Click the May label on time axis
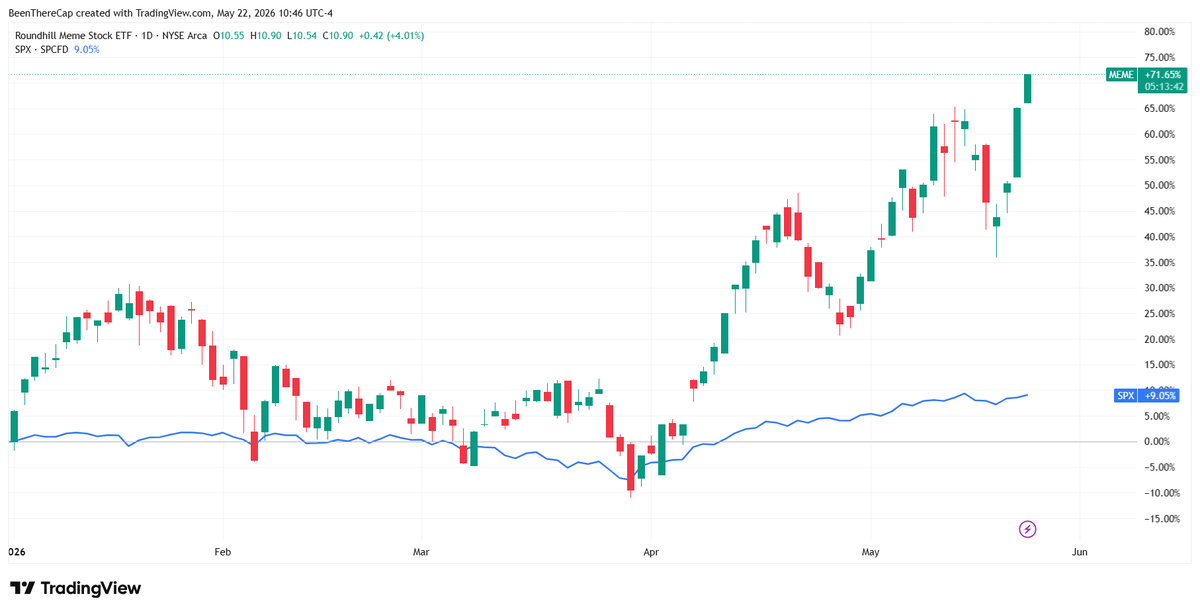This screenshot has height=613, width=1200. 869,551
